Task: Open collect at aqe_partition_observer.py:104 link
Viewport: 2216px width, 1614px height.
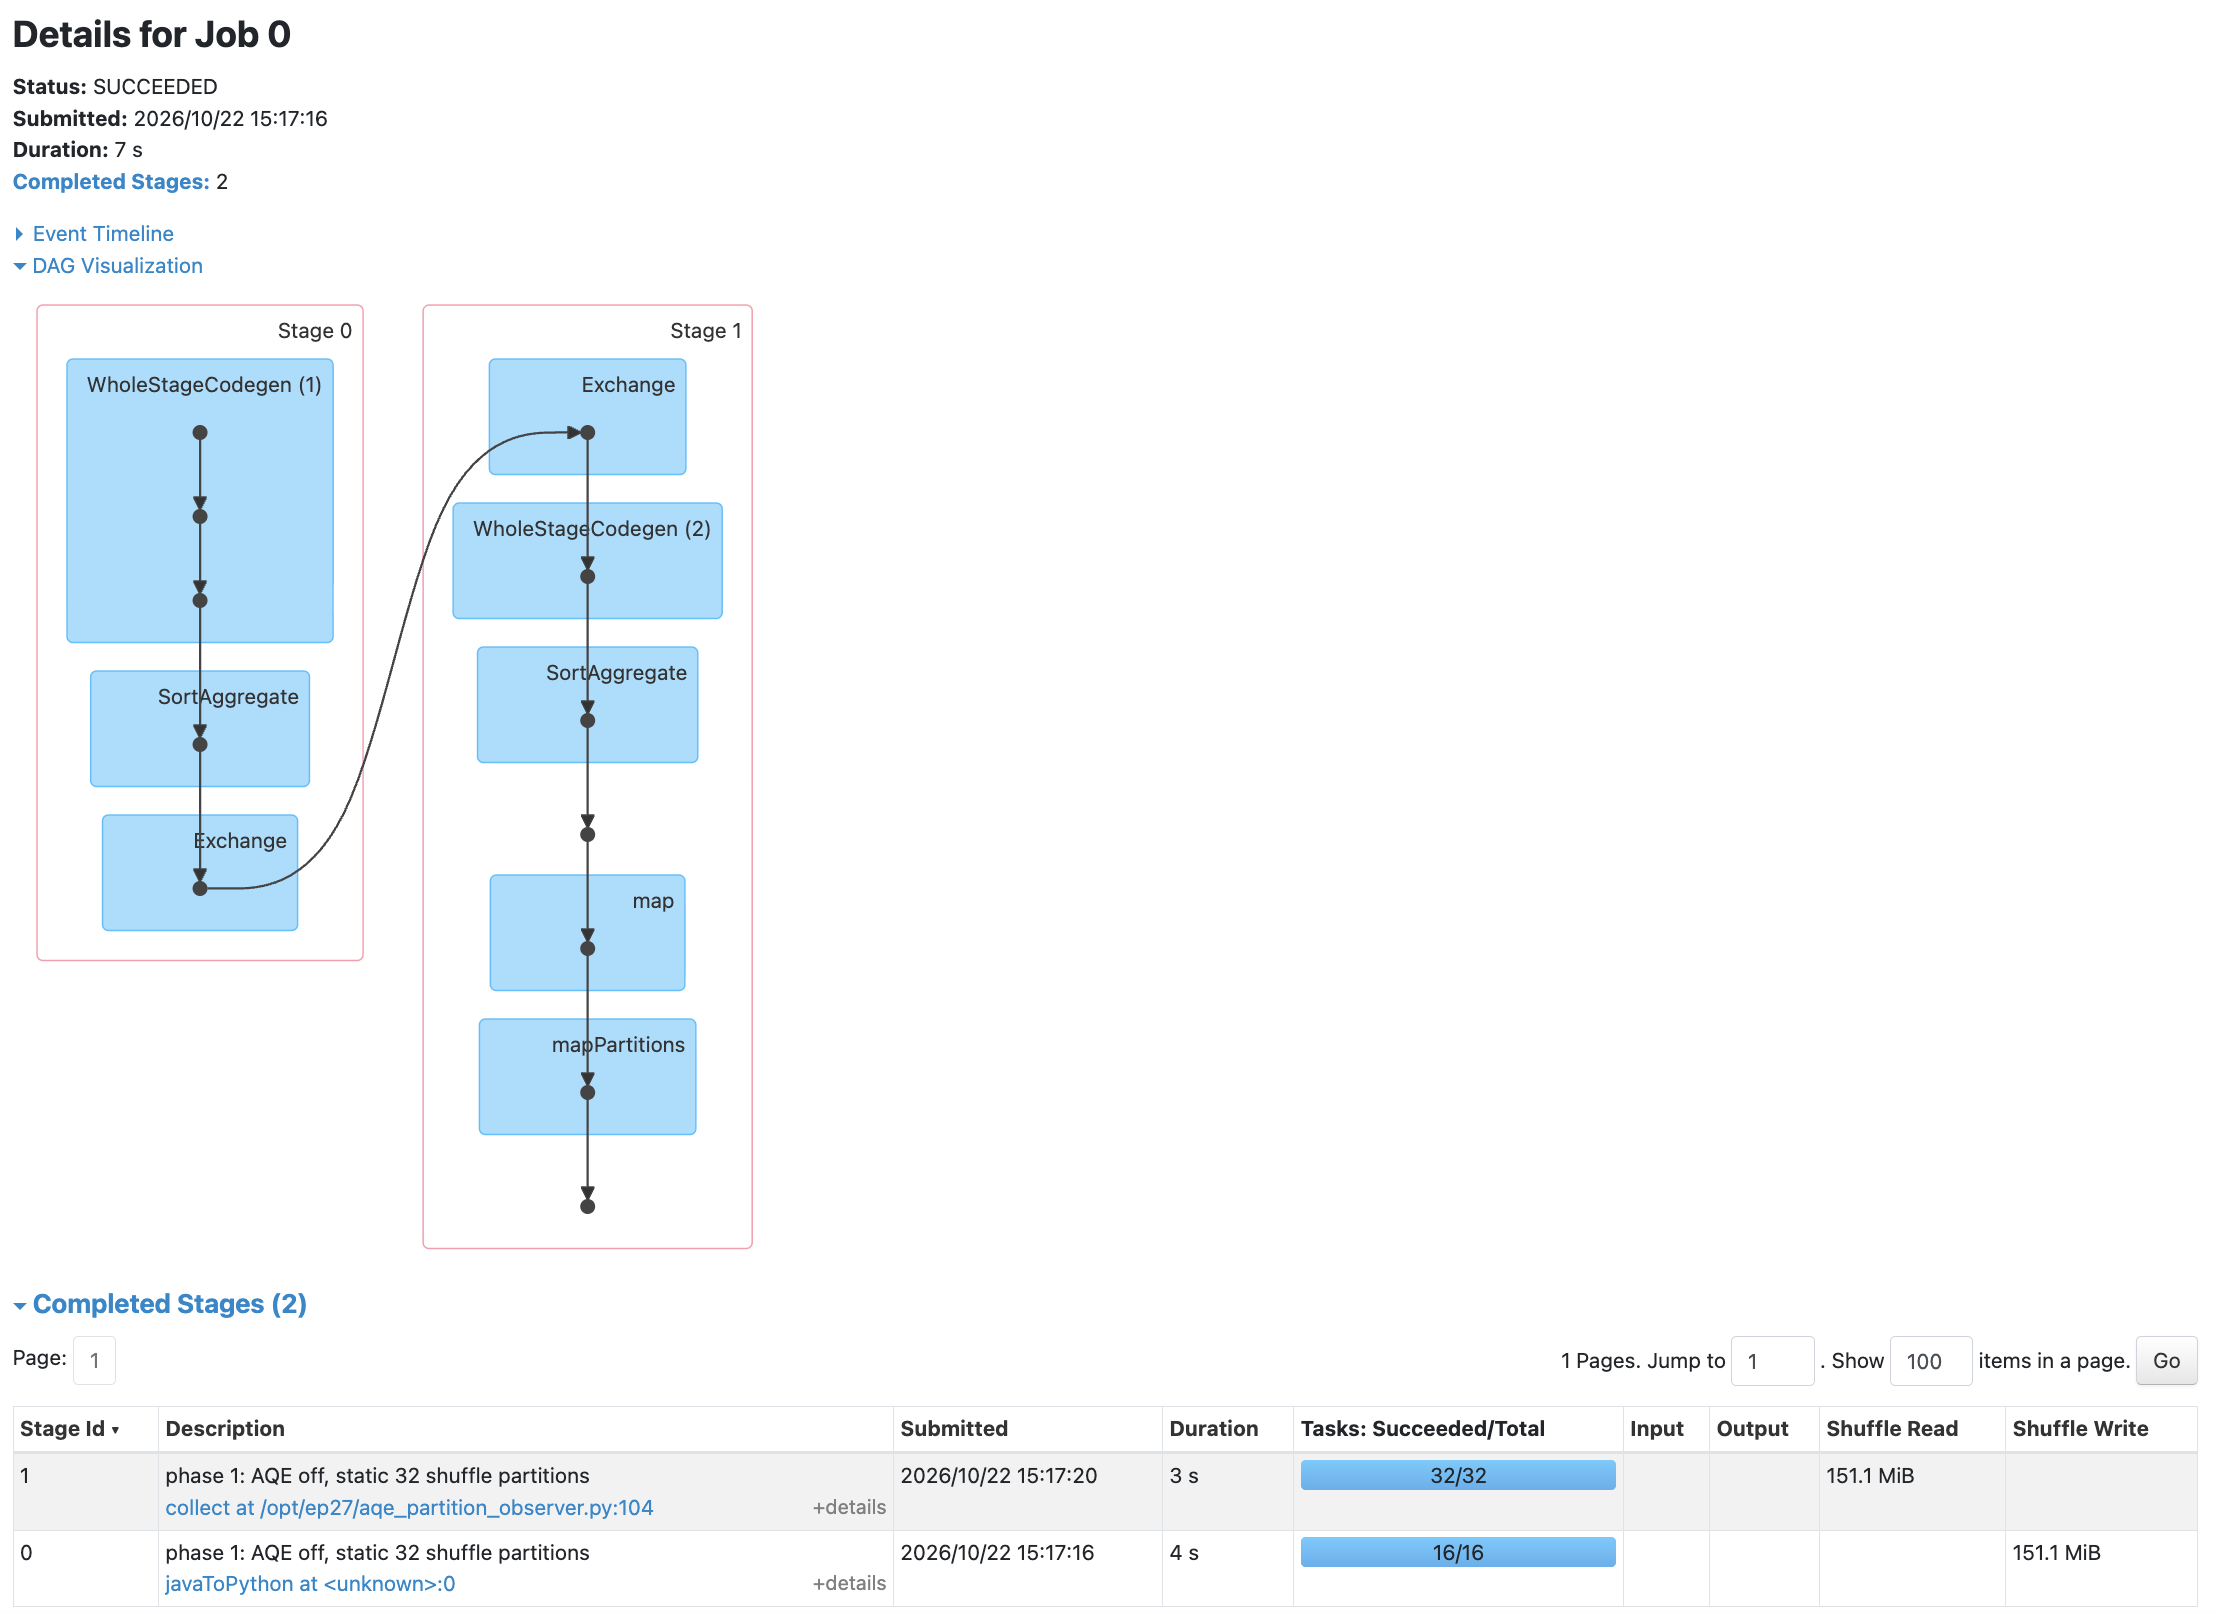Action: 409,1507
